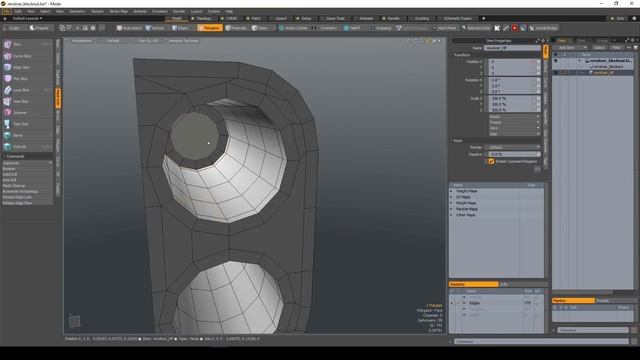Run the Solid Drill command
Viewport: 640px width, 360px height.
[27, 174]
